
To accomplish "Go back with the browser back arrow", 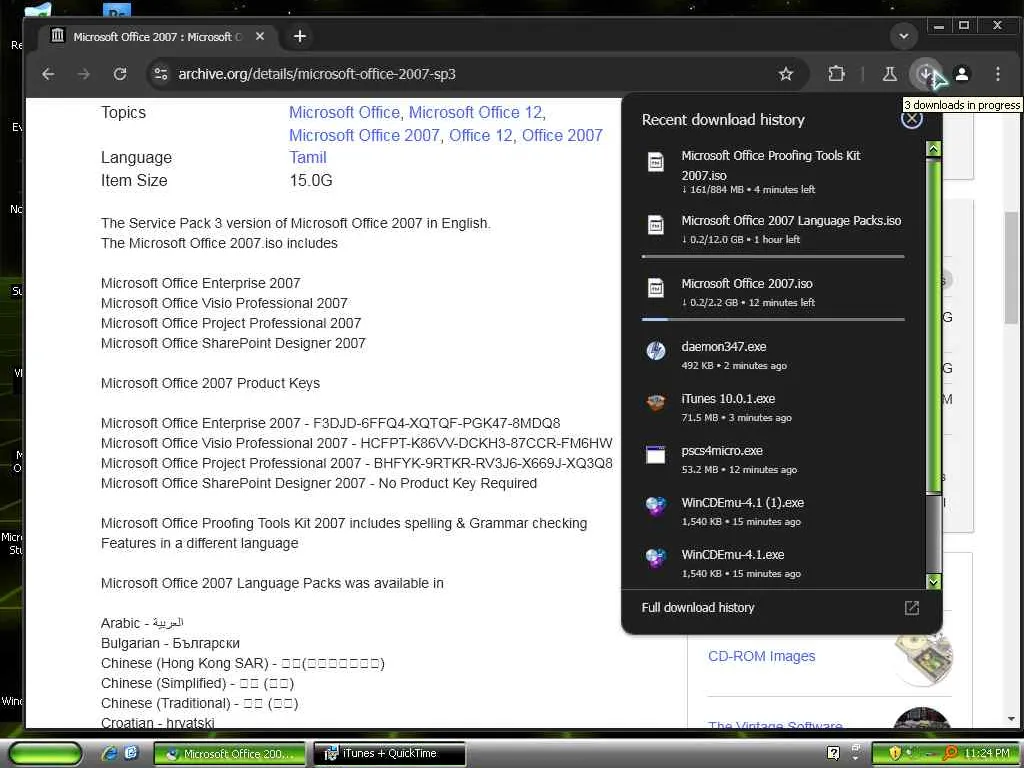I will tap(48, 74).
